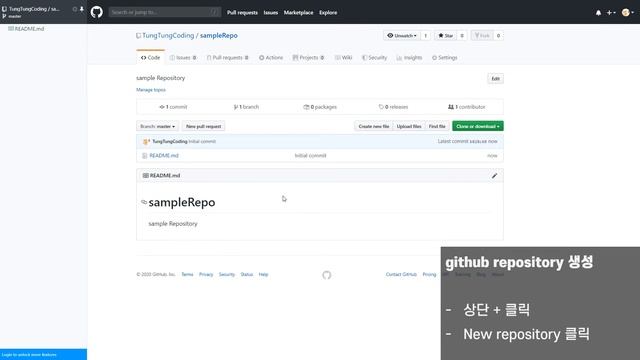The image size is (640, 360).
Task: Switch to the Settings tab
Action: pyautogui.click(x=445, y=58)
